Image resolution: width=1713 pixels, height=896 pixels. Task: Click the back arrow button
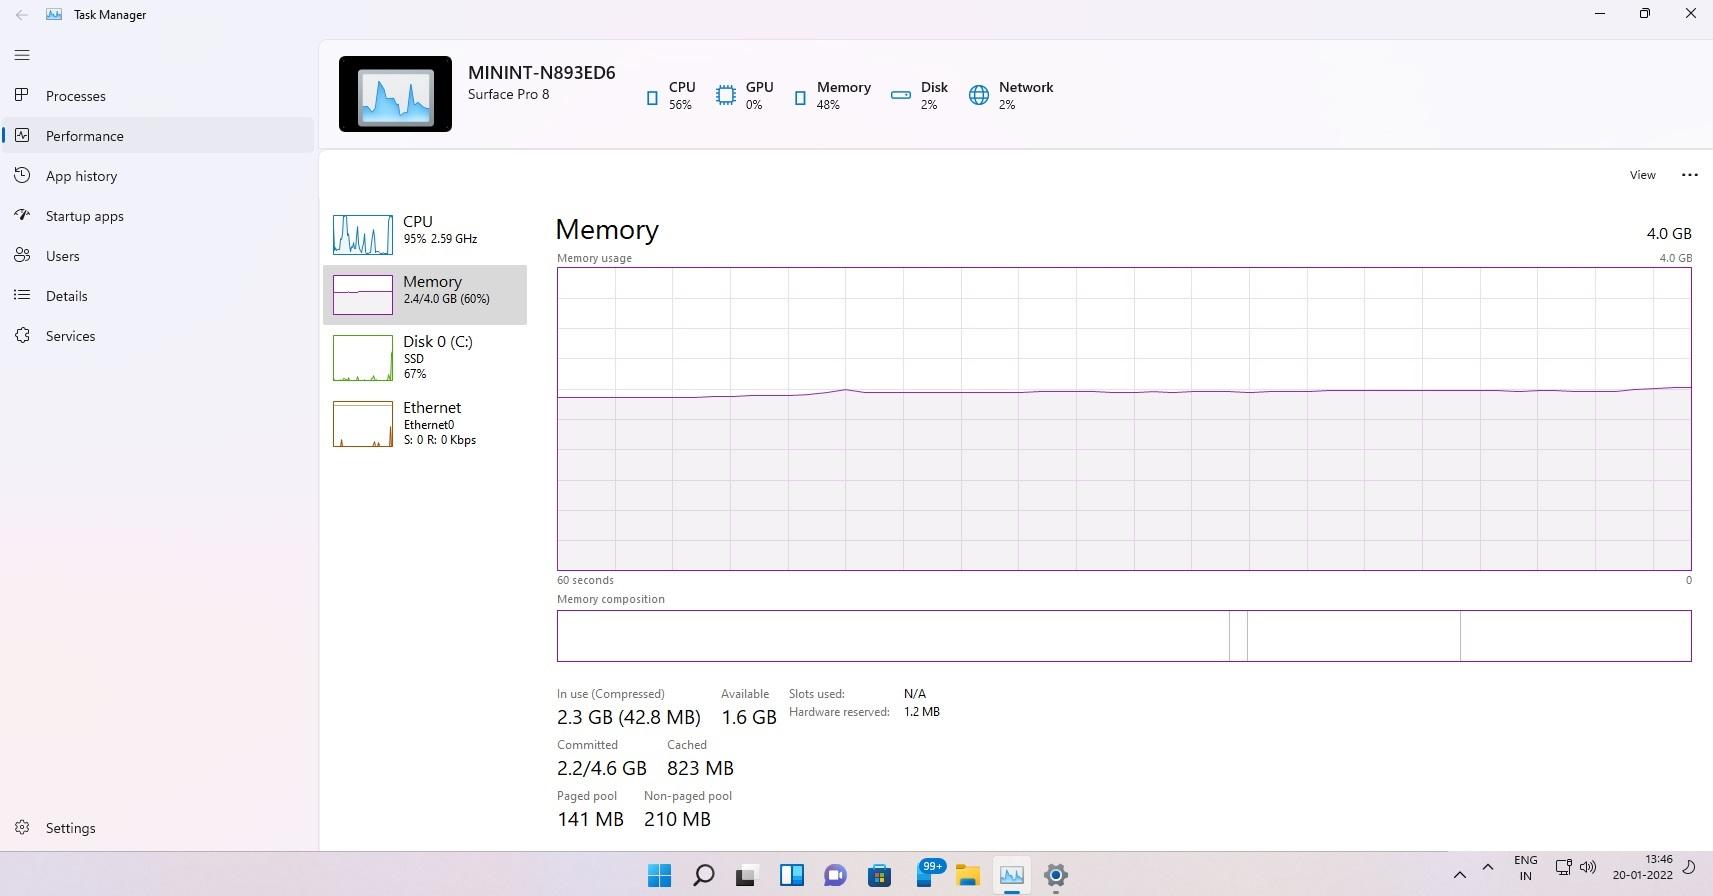22,15
